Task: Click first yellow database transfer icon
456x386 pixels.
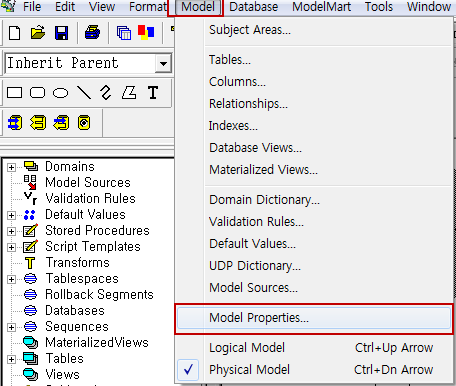Action: tap(15, 123)
